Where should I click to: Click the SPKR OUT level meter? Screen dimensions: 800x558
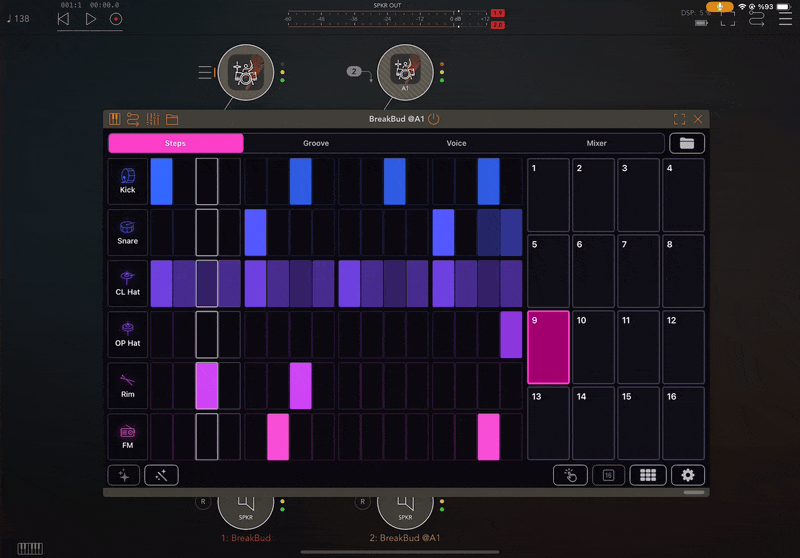[388, 19]
